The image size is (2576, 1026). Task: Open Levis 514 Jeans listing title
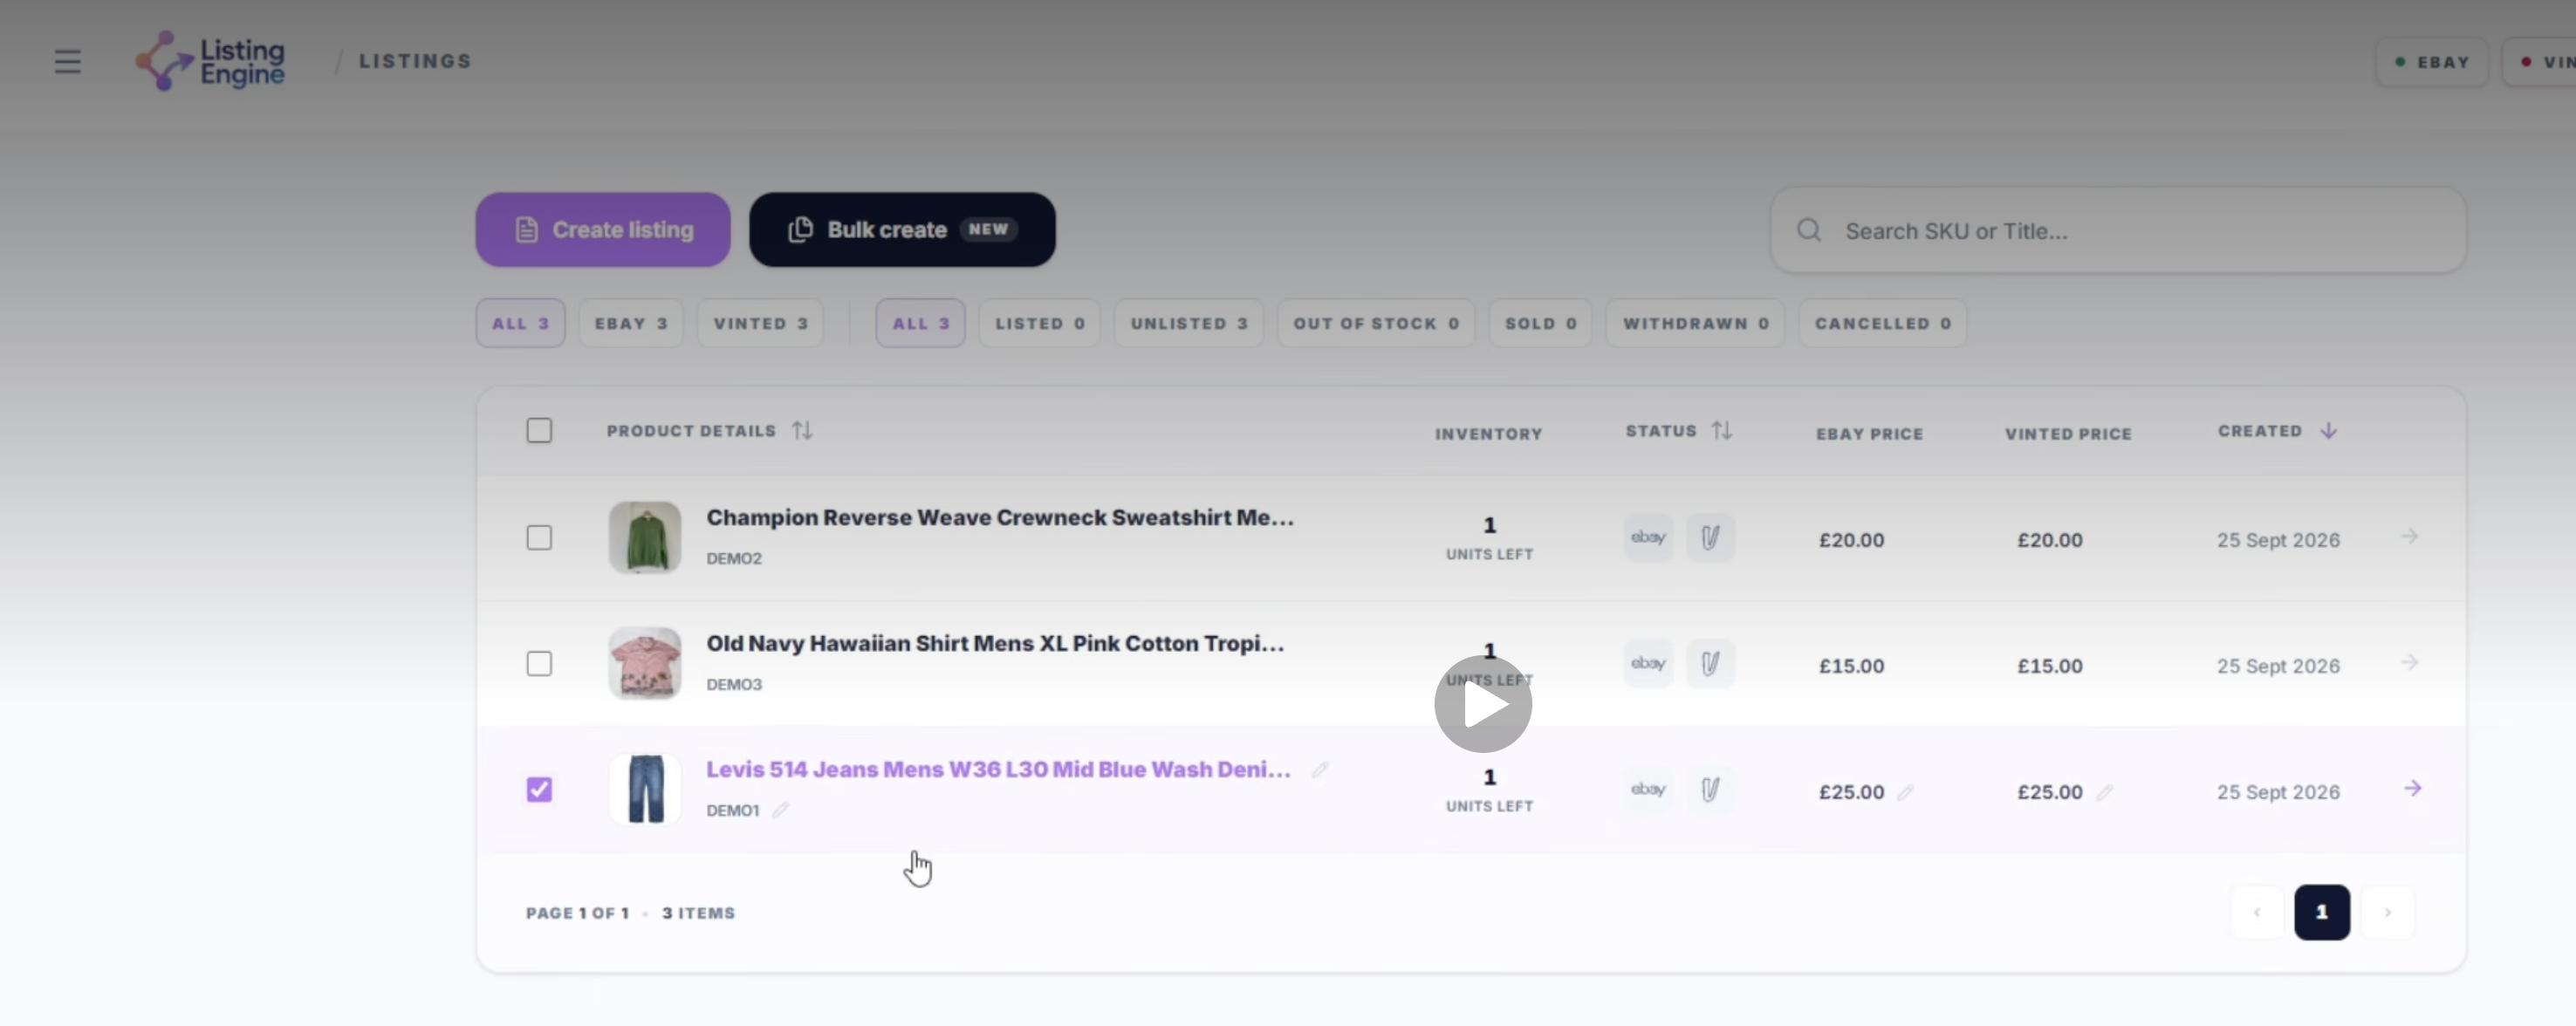click(998, 770)
